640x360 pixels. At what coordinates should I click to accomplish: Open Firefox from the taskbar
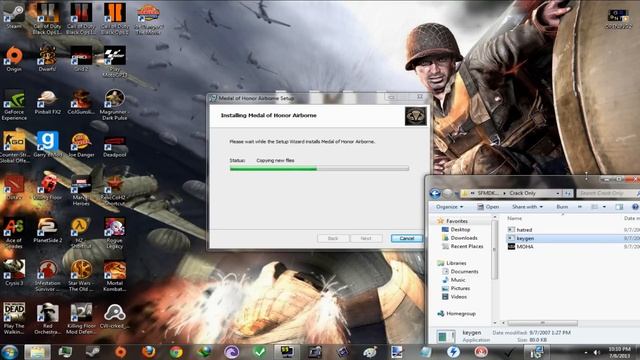(x=149, y=351)
